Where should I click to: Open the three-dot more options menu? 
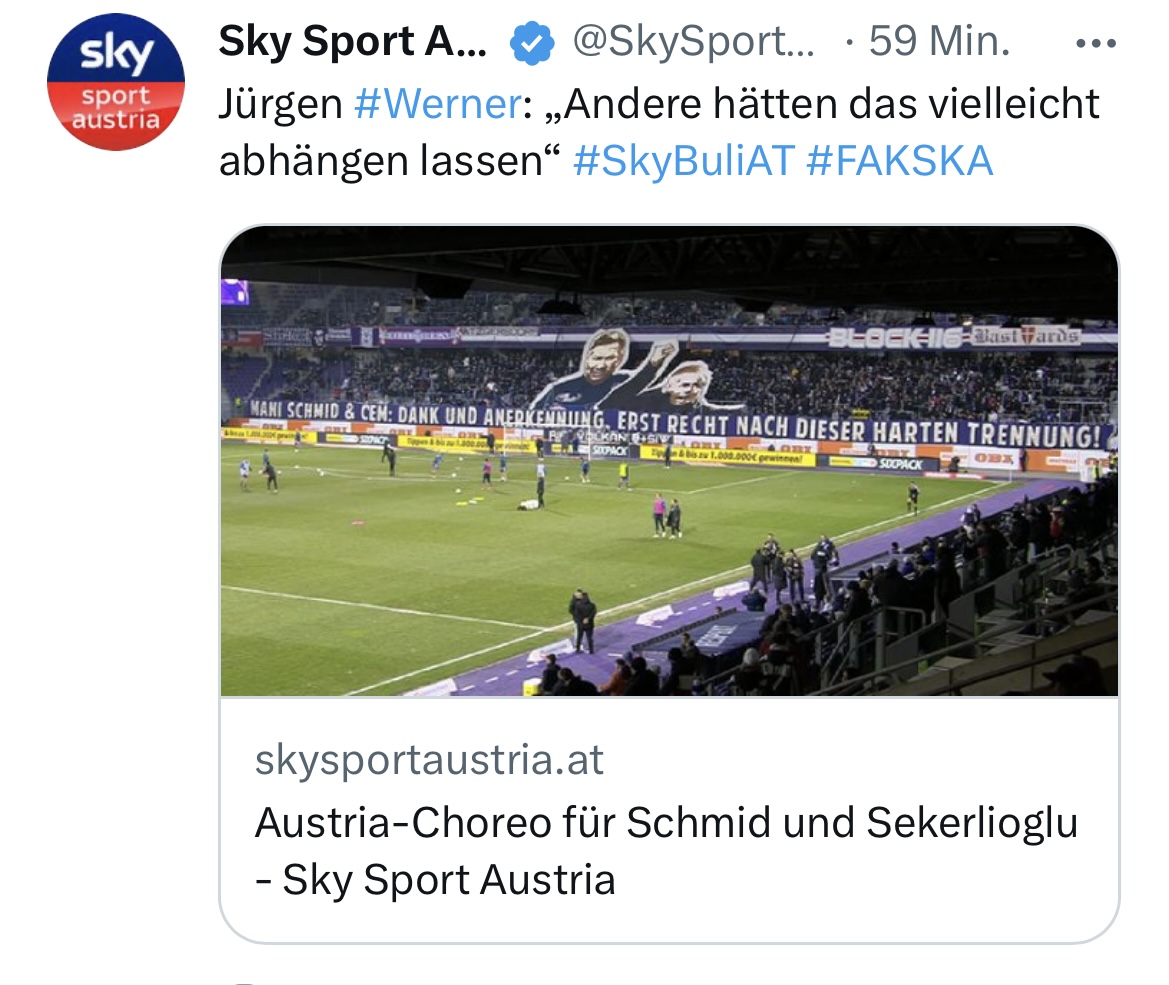(x=1096, y=43)
